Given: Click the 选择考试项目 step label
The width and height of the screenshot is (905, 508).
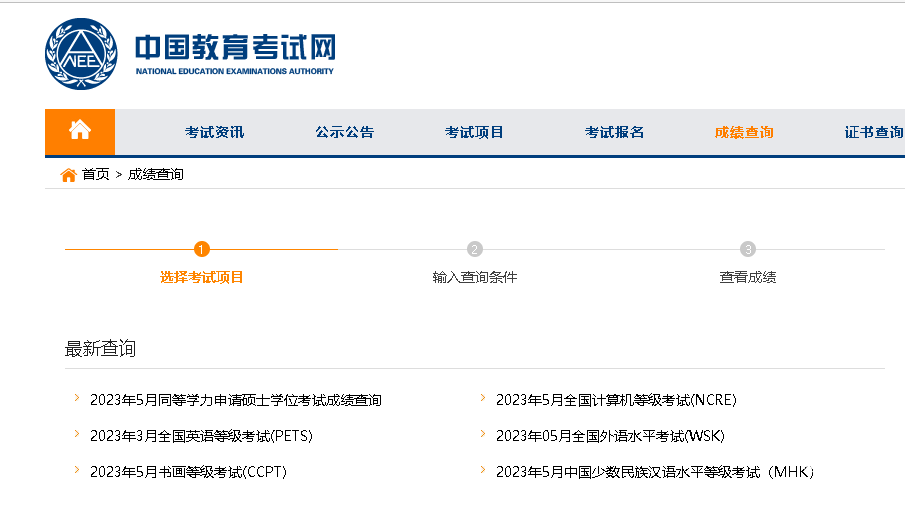Looking at the screenshot, I should (201, 278).
